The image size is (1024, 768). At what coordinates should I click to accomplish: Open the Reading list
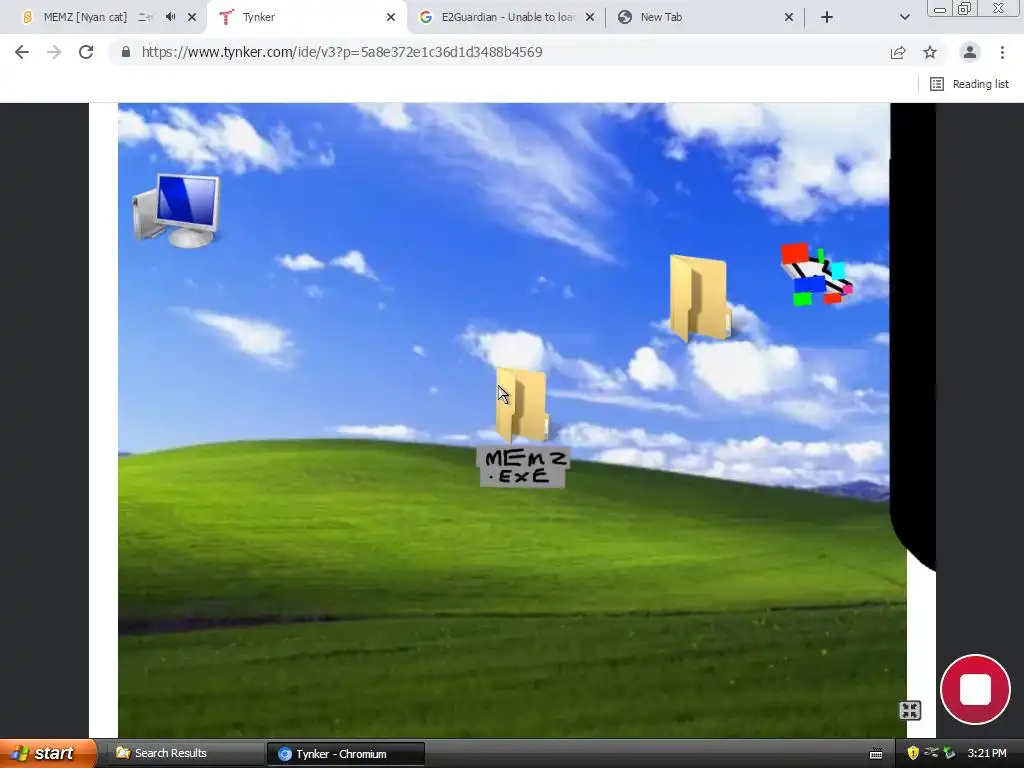coord(969,84)
